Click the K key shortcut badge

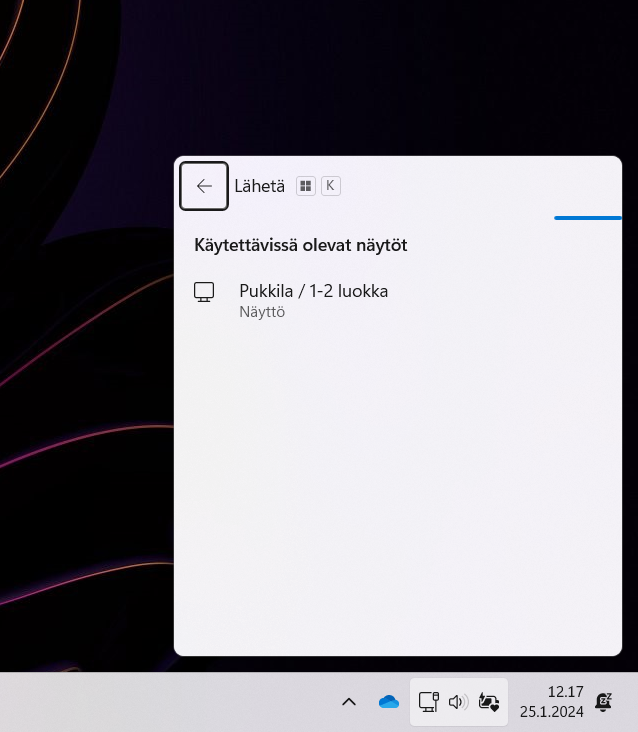pos(330,186)
